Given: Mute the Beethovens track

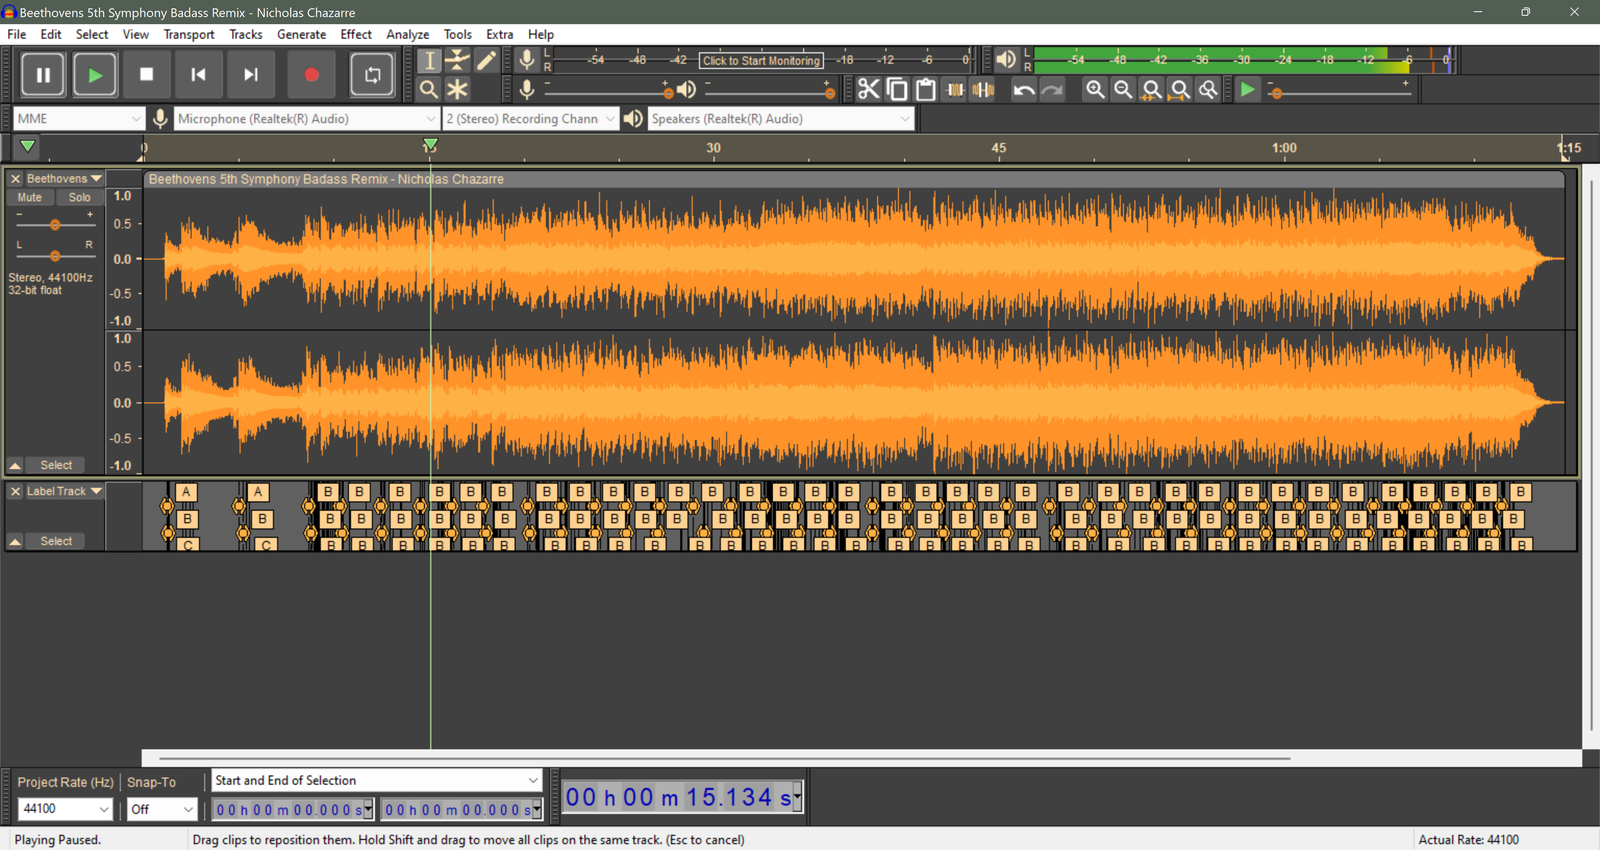Looking at the screenshot, I should (30, 198).
